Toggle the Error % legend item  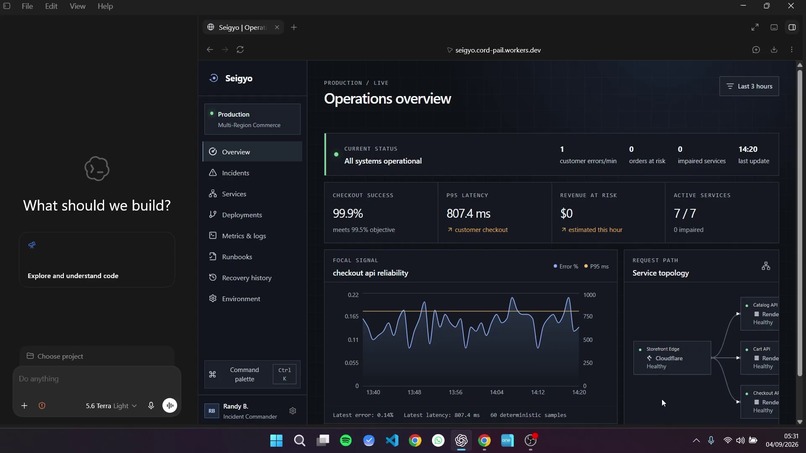click(565, 266)
